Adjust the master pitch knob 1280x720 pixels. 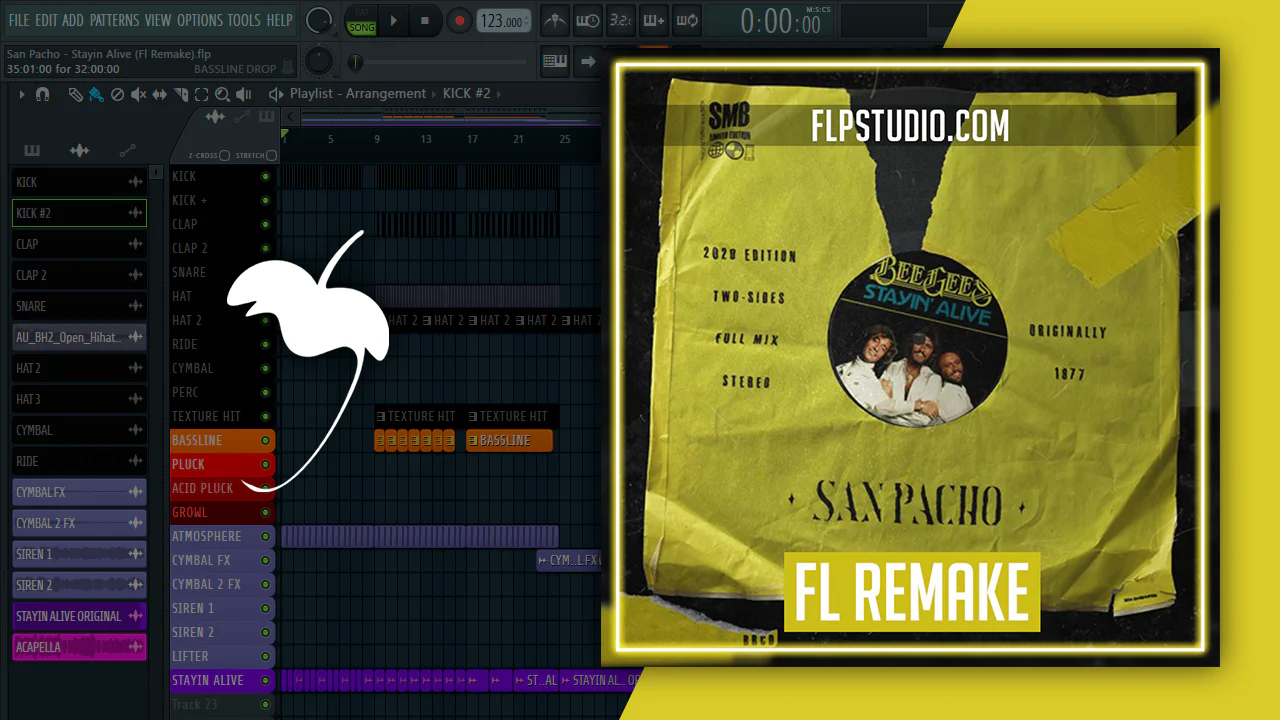(319, 61)
